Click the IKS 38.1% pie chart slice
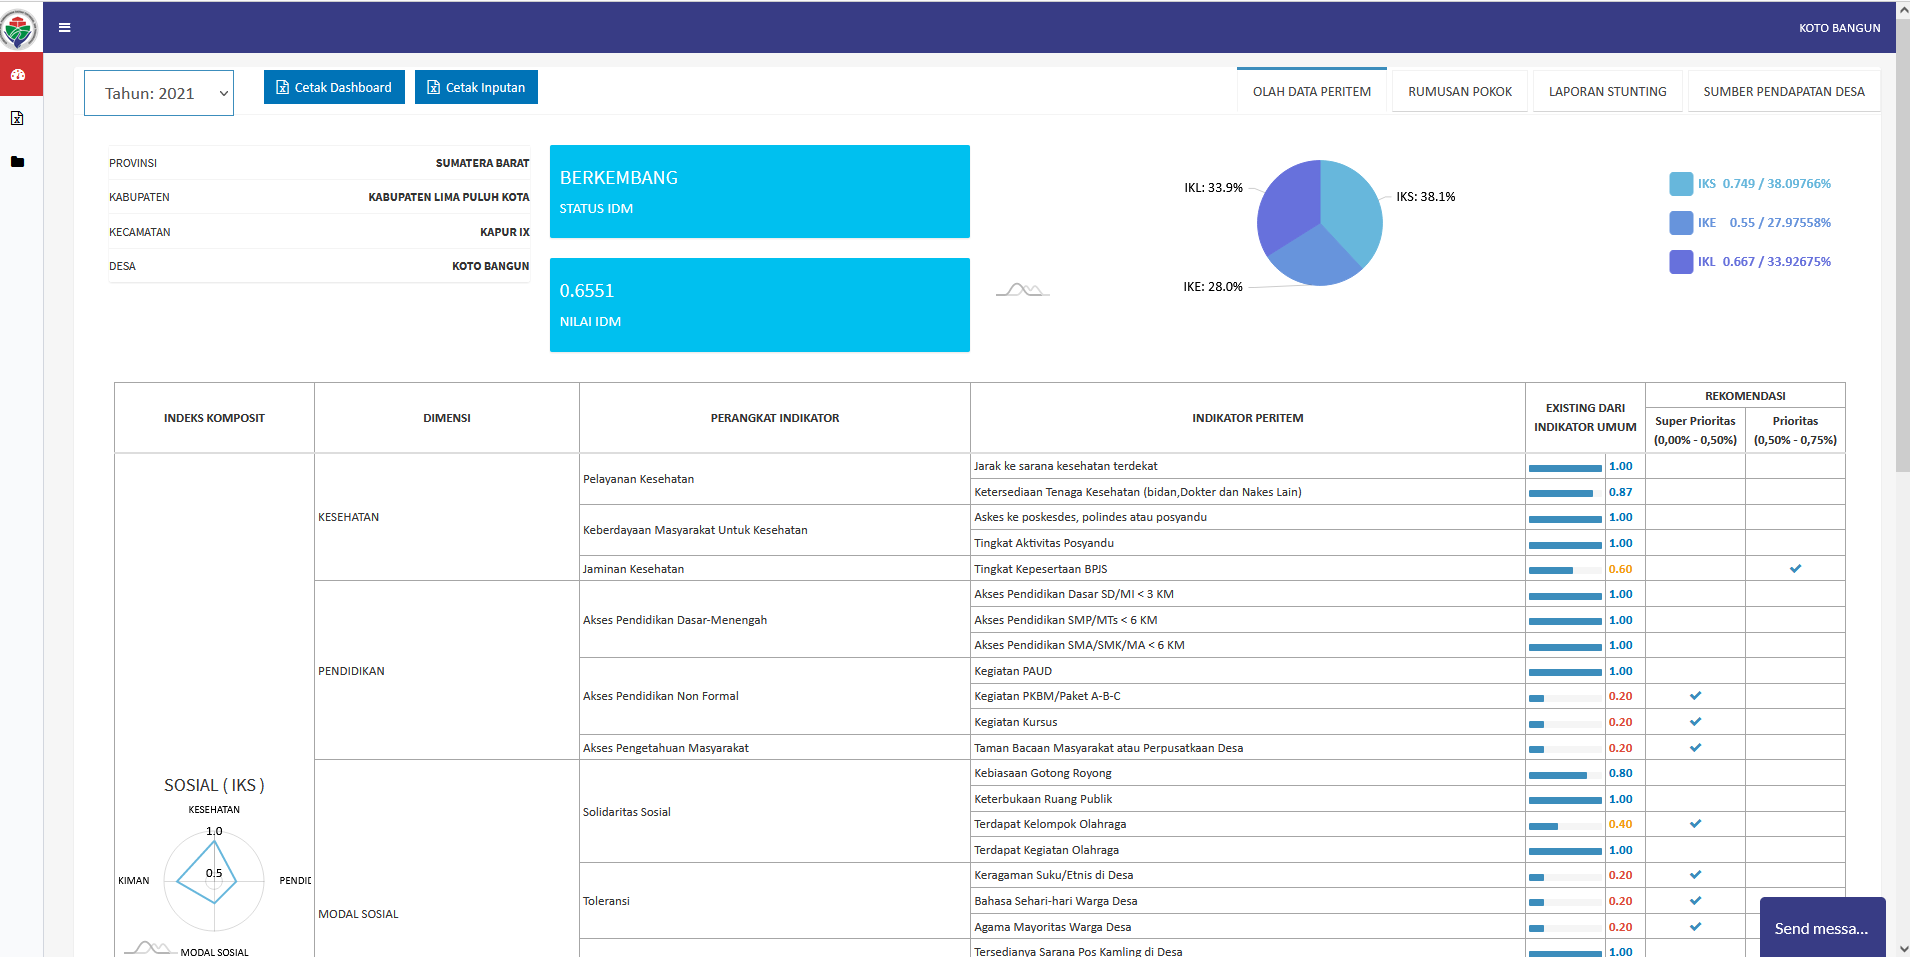 click(1352, 210)
